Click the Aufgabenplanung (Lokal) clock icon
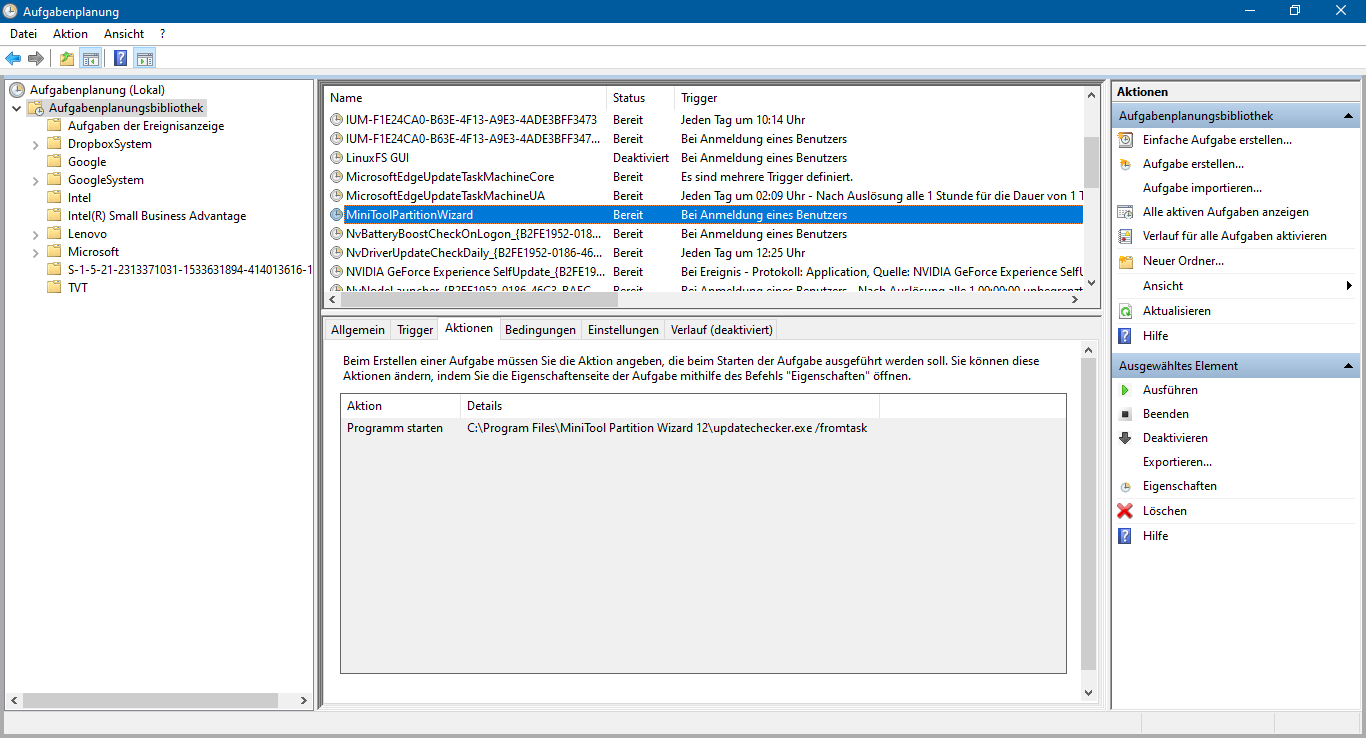The image size is (1366, 738). [x=17, y=90]
